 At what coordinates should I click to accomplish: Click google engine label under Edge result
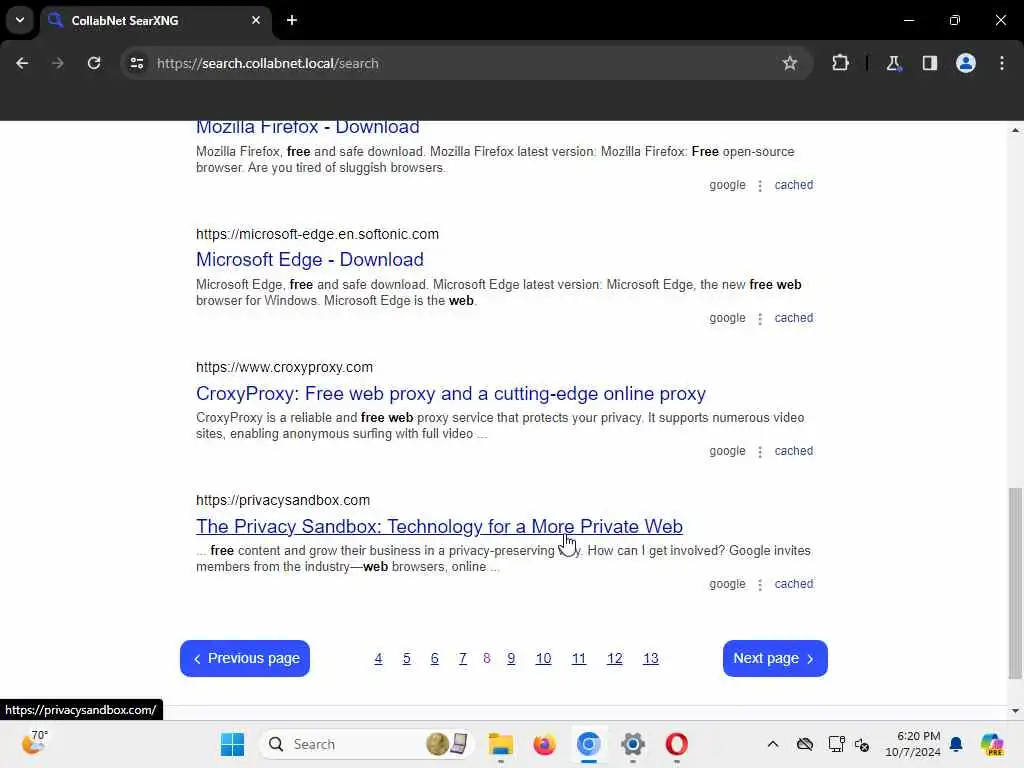click(x=727, y=318)
